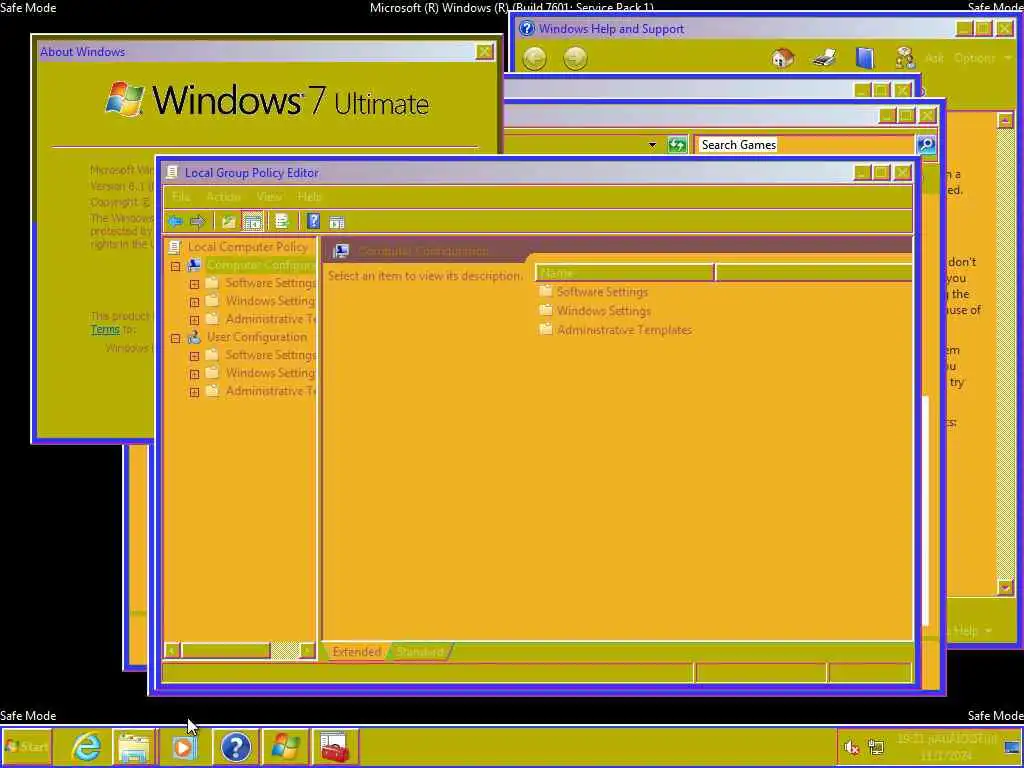Collapse the User Configuration tree node
Screen dimensions: 1024x768
click(x=175, y=338)
